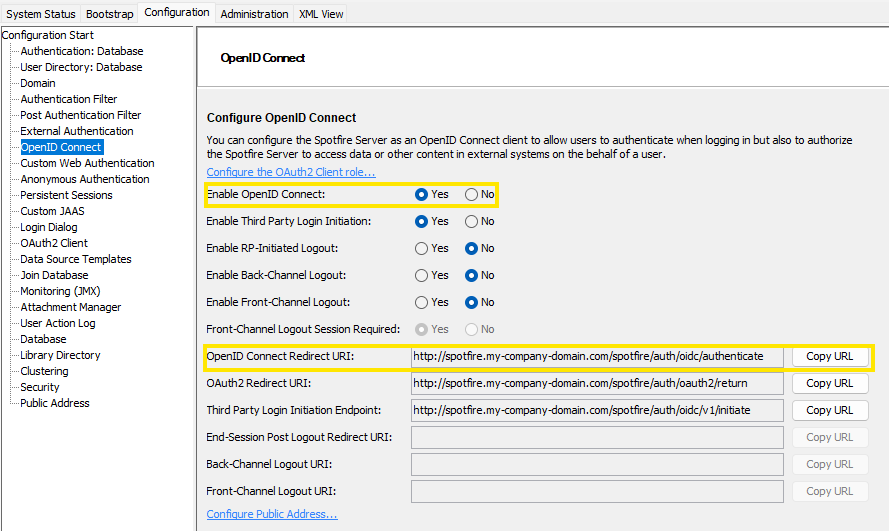Click the OpenID Connect Redirect URI field

(x=596, y=356)
